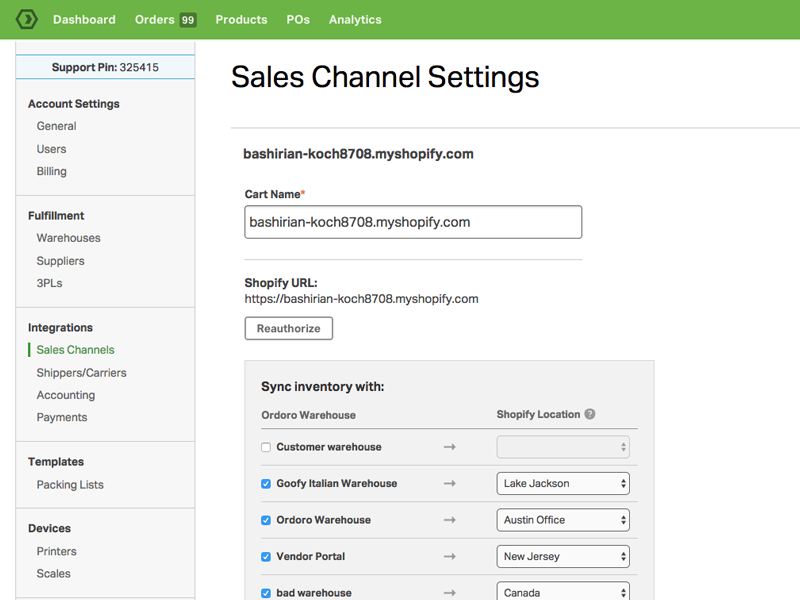Click the Reauthorize button
This screenshot has height=600, width=800.
pyautogui.click(x=288, y=328)
